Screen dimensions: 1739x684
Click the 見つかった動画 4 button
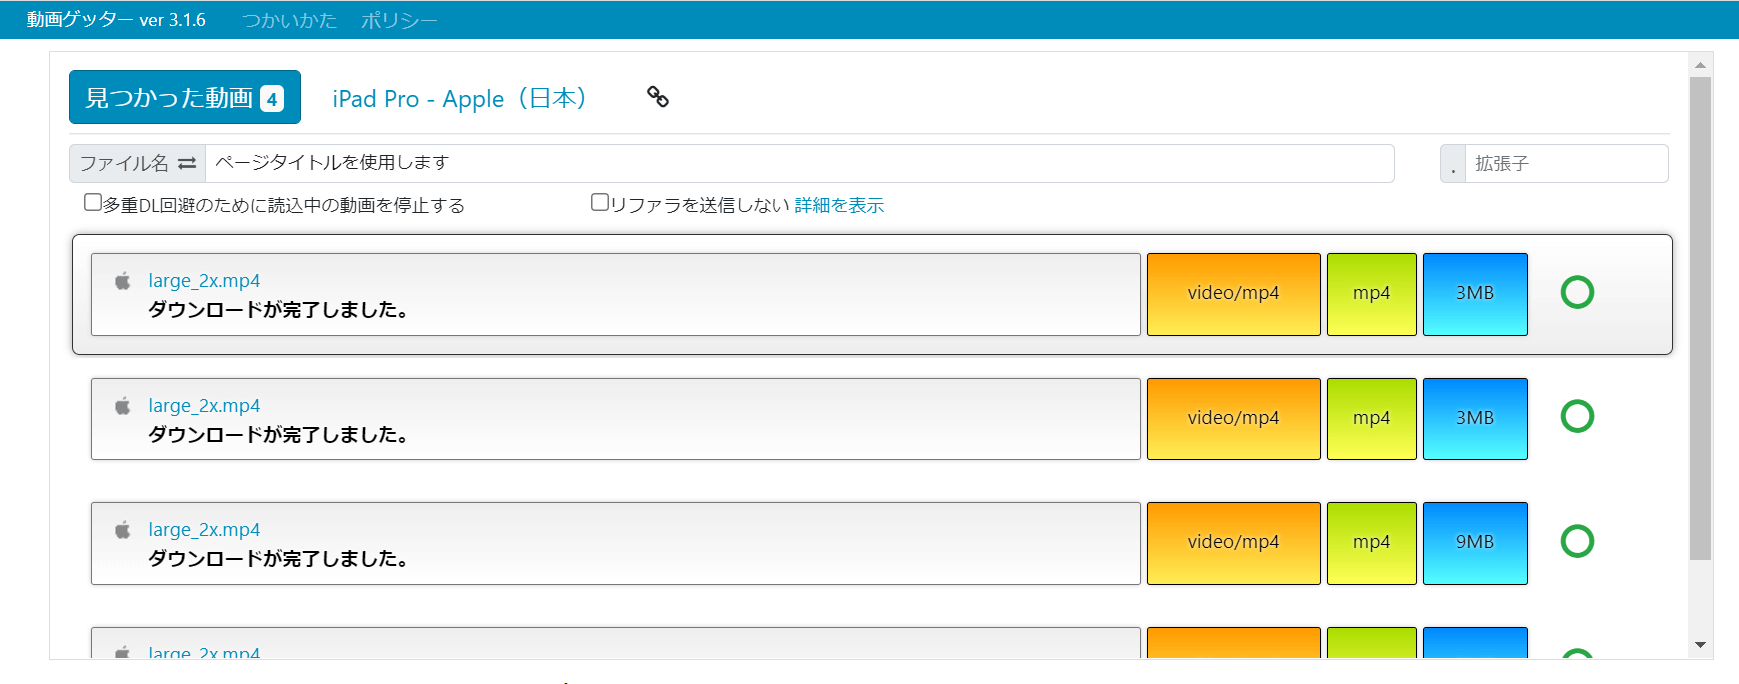coord(185,97)
